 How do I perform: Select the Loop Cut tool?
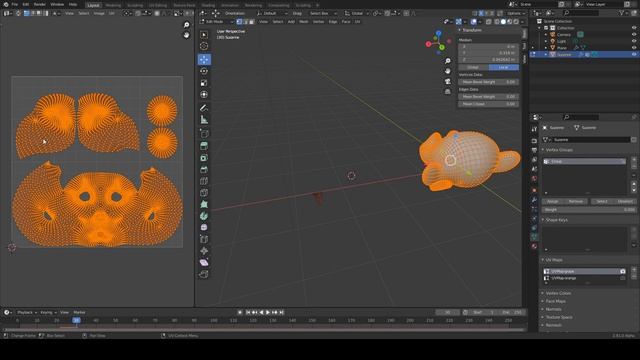click(x=204, y=181)
